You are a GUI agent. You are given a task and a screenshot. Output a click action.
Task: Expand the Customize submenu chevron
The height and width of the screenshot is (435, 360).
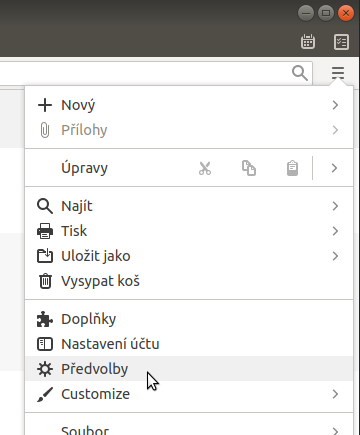click(335, 394)
